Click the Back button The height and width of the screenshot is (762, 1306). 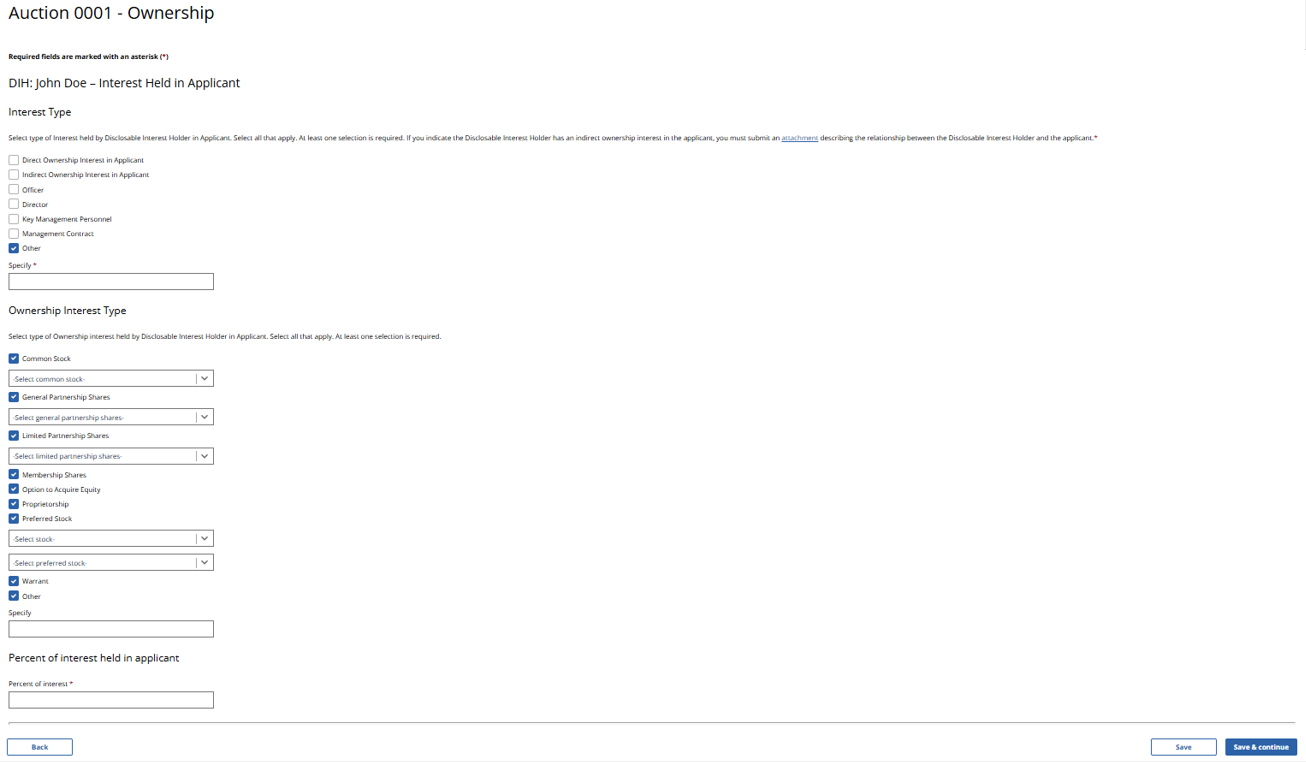pyautogui.click(x=40, y=747)
